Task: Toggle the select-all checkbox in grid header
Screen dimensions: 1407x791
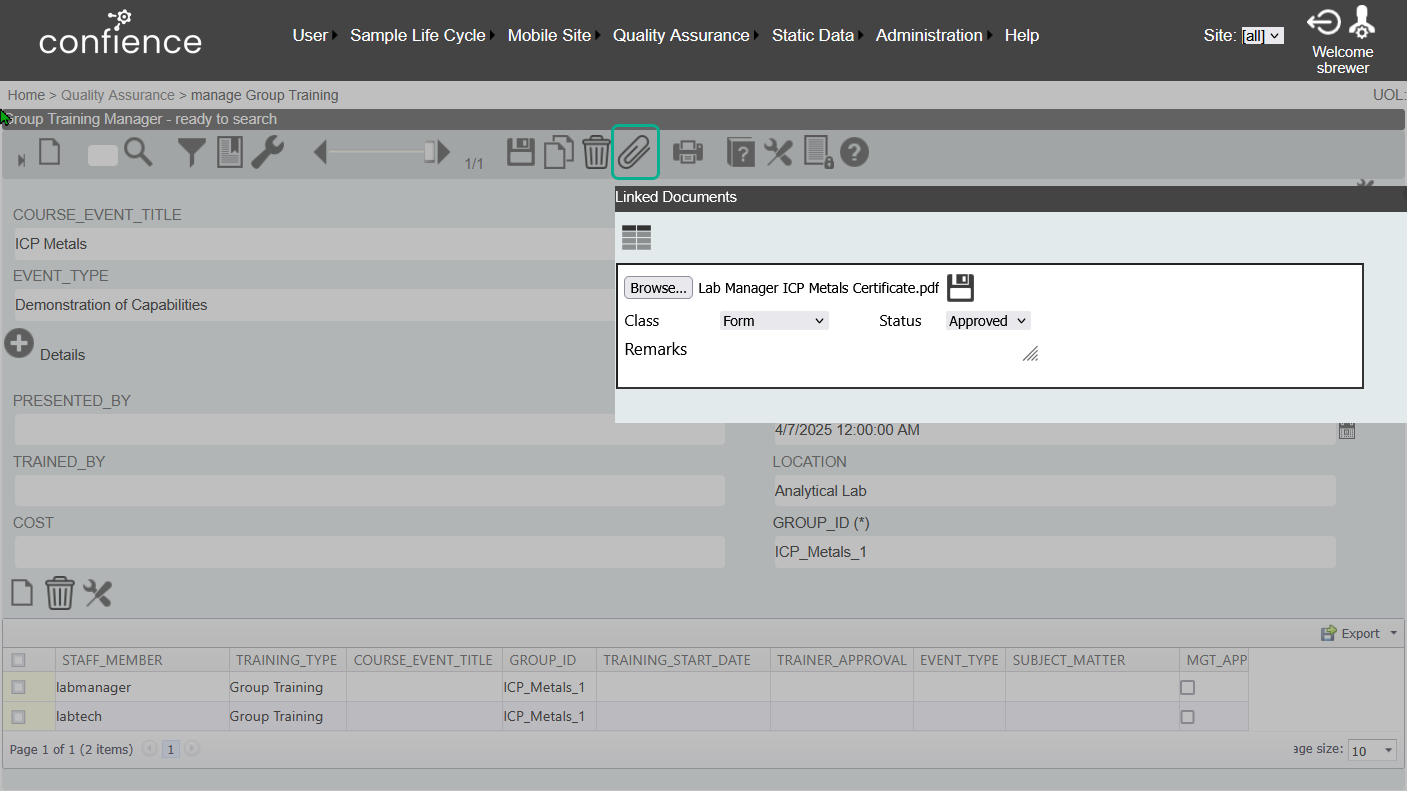Action: 18,660
